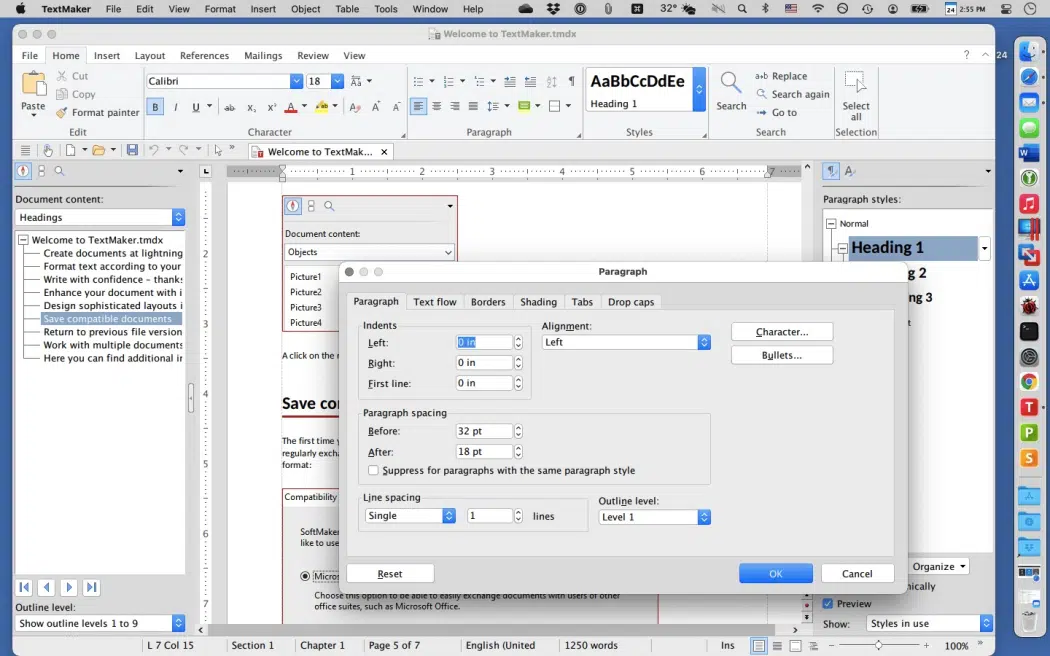The width and height of the screenshot is (1050, 656).
Task: Open the Line spacing Single dropdown
Action: click(x=449, y=516)
